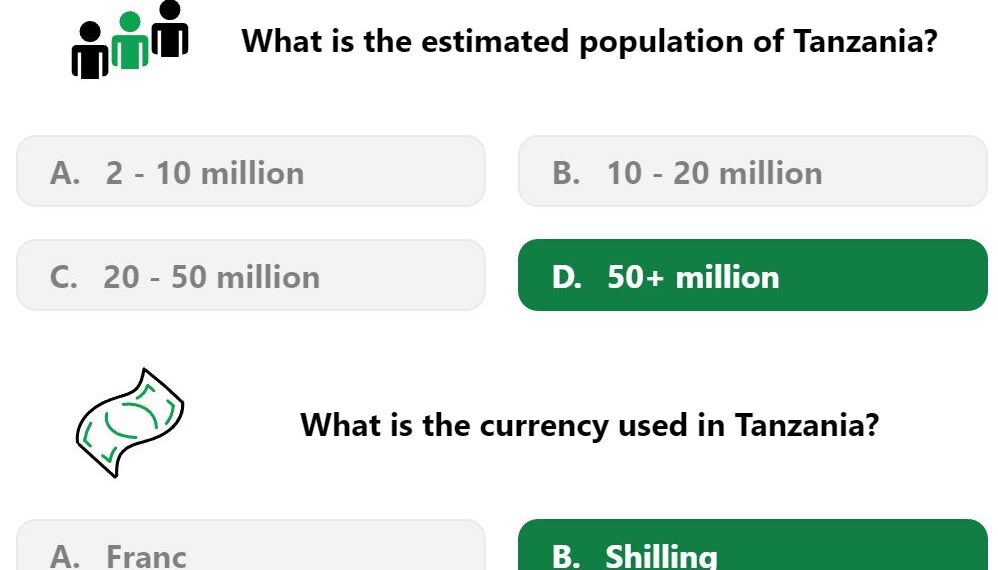
Task: Choose answer C. 20 - 50 million
Action: [x=251, y=275]
